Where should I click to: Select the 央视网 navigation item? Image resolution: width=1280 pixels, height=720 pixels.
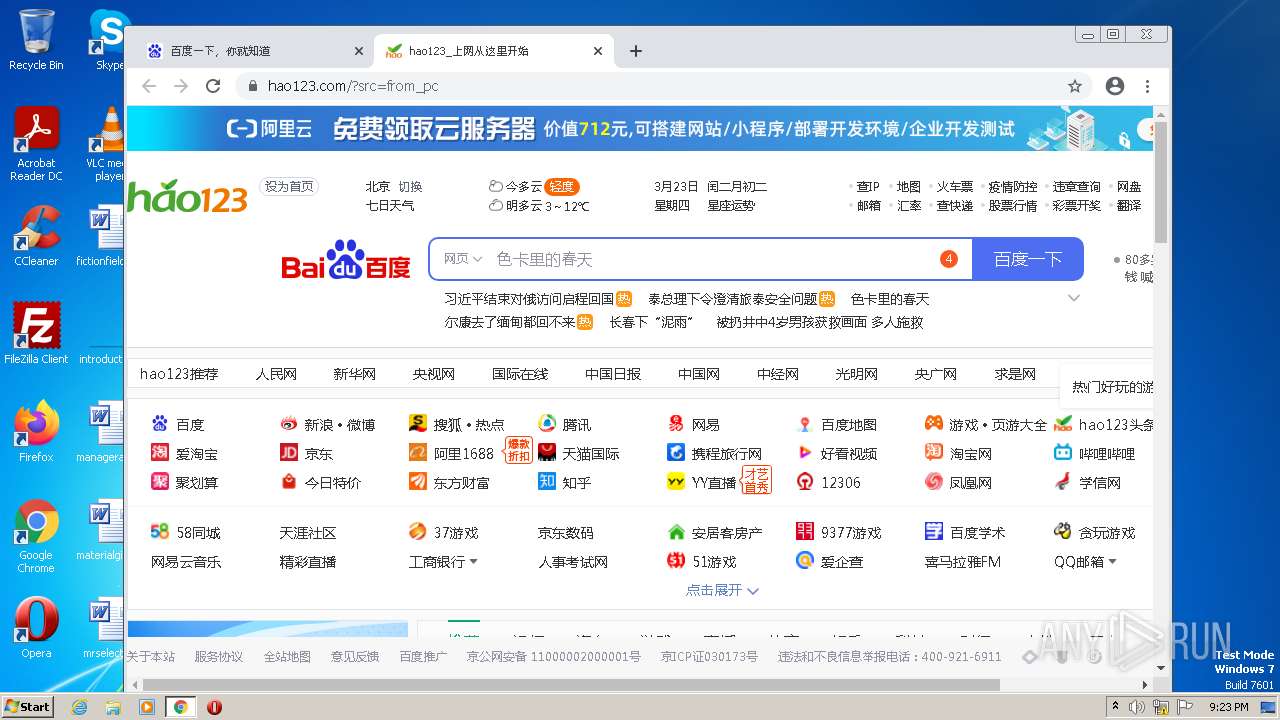coord(434,374)
